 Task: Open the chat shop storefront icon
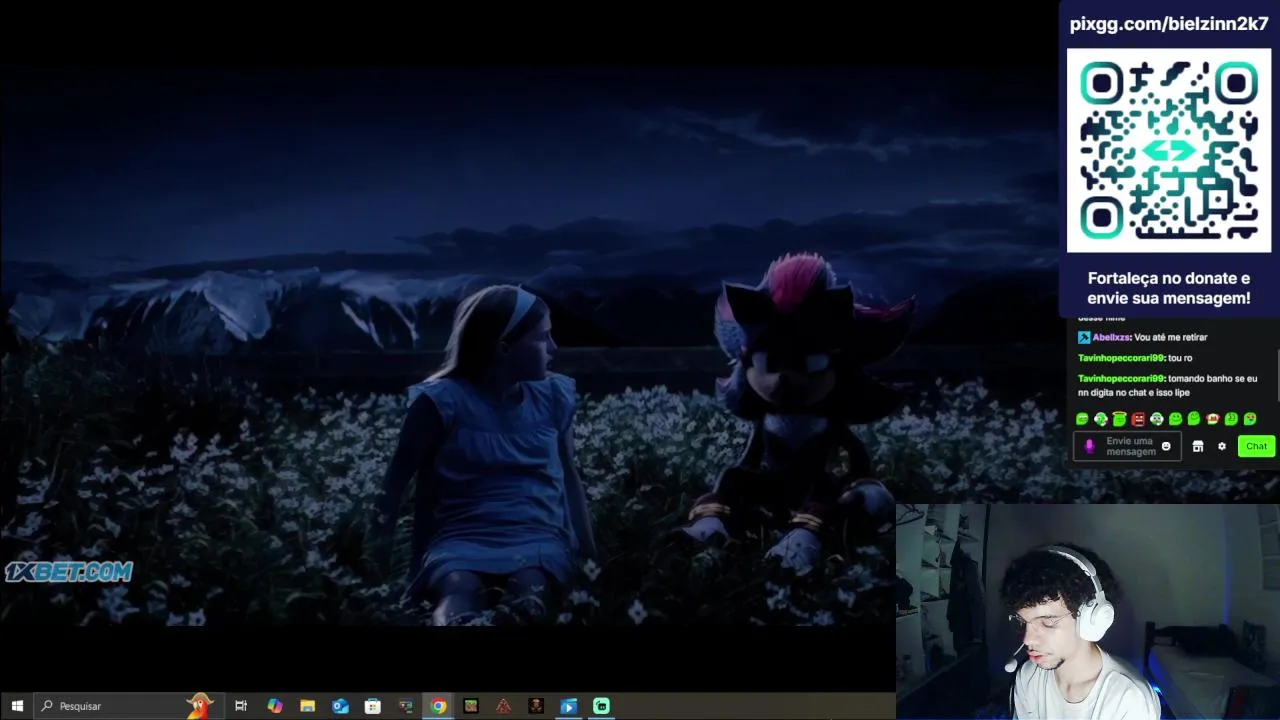click(1198, 446)
